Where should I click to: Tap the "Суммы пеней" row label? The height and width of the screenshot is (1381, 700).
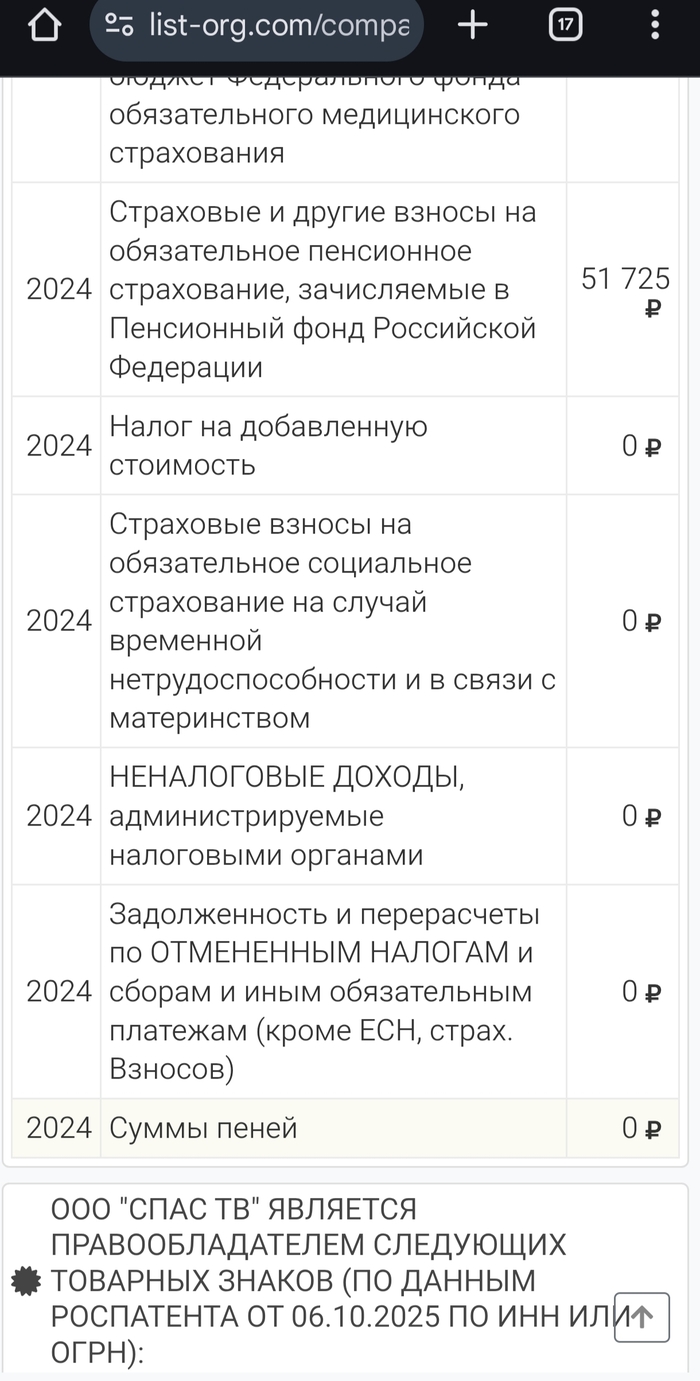(204, 1128)
